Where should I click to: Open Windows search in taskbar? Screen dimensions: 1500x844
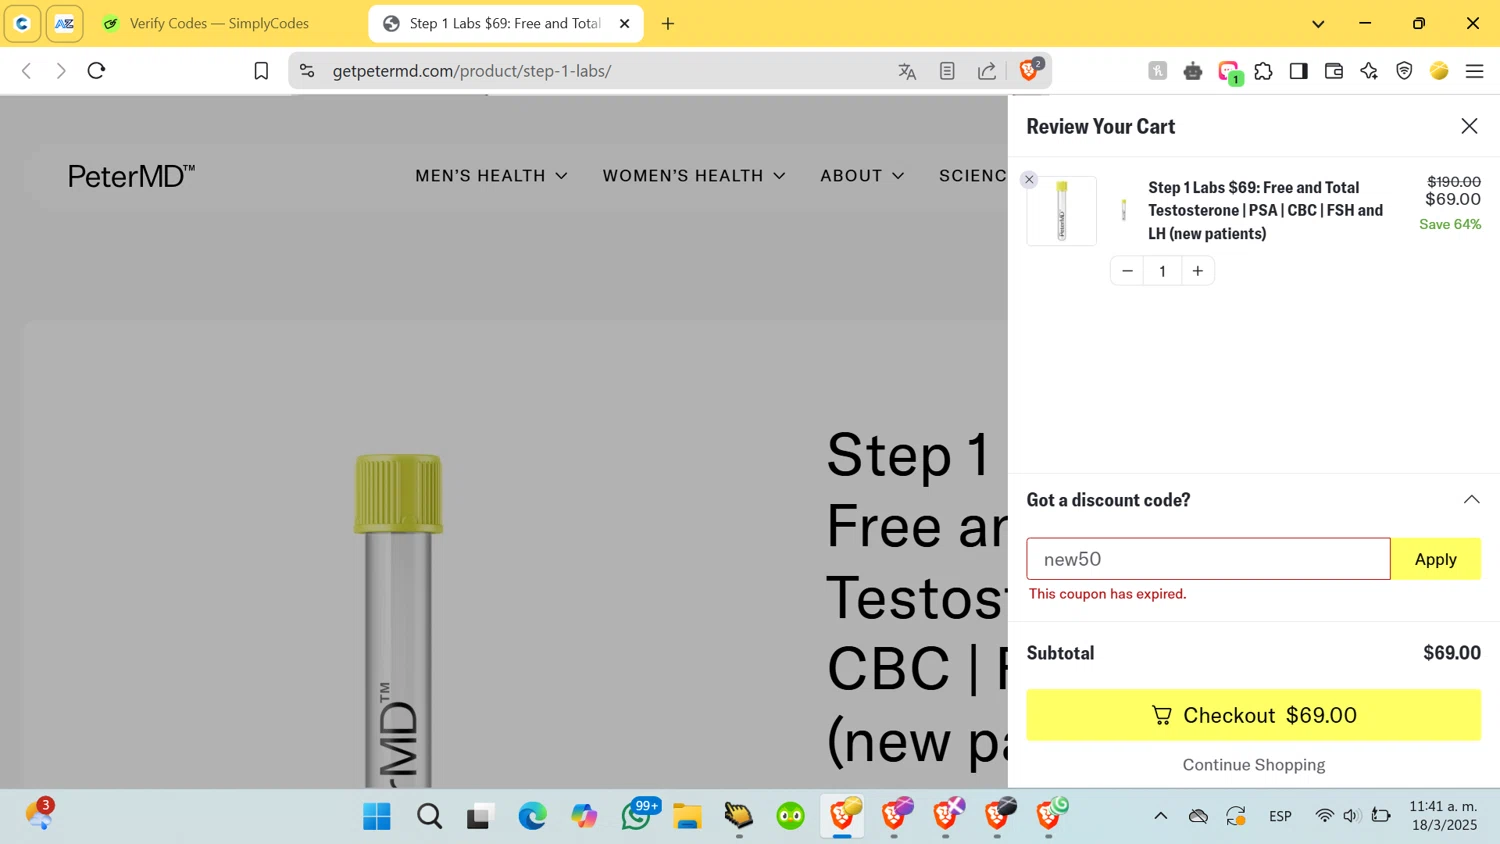coord(429,816)
